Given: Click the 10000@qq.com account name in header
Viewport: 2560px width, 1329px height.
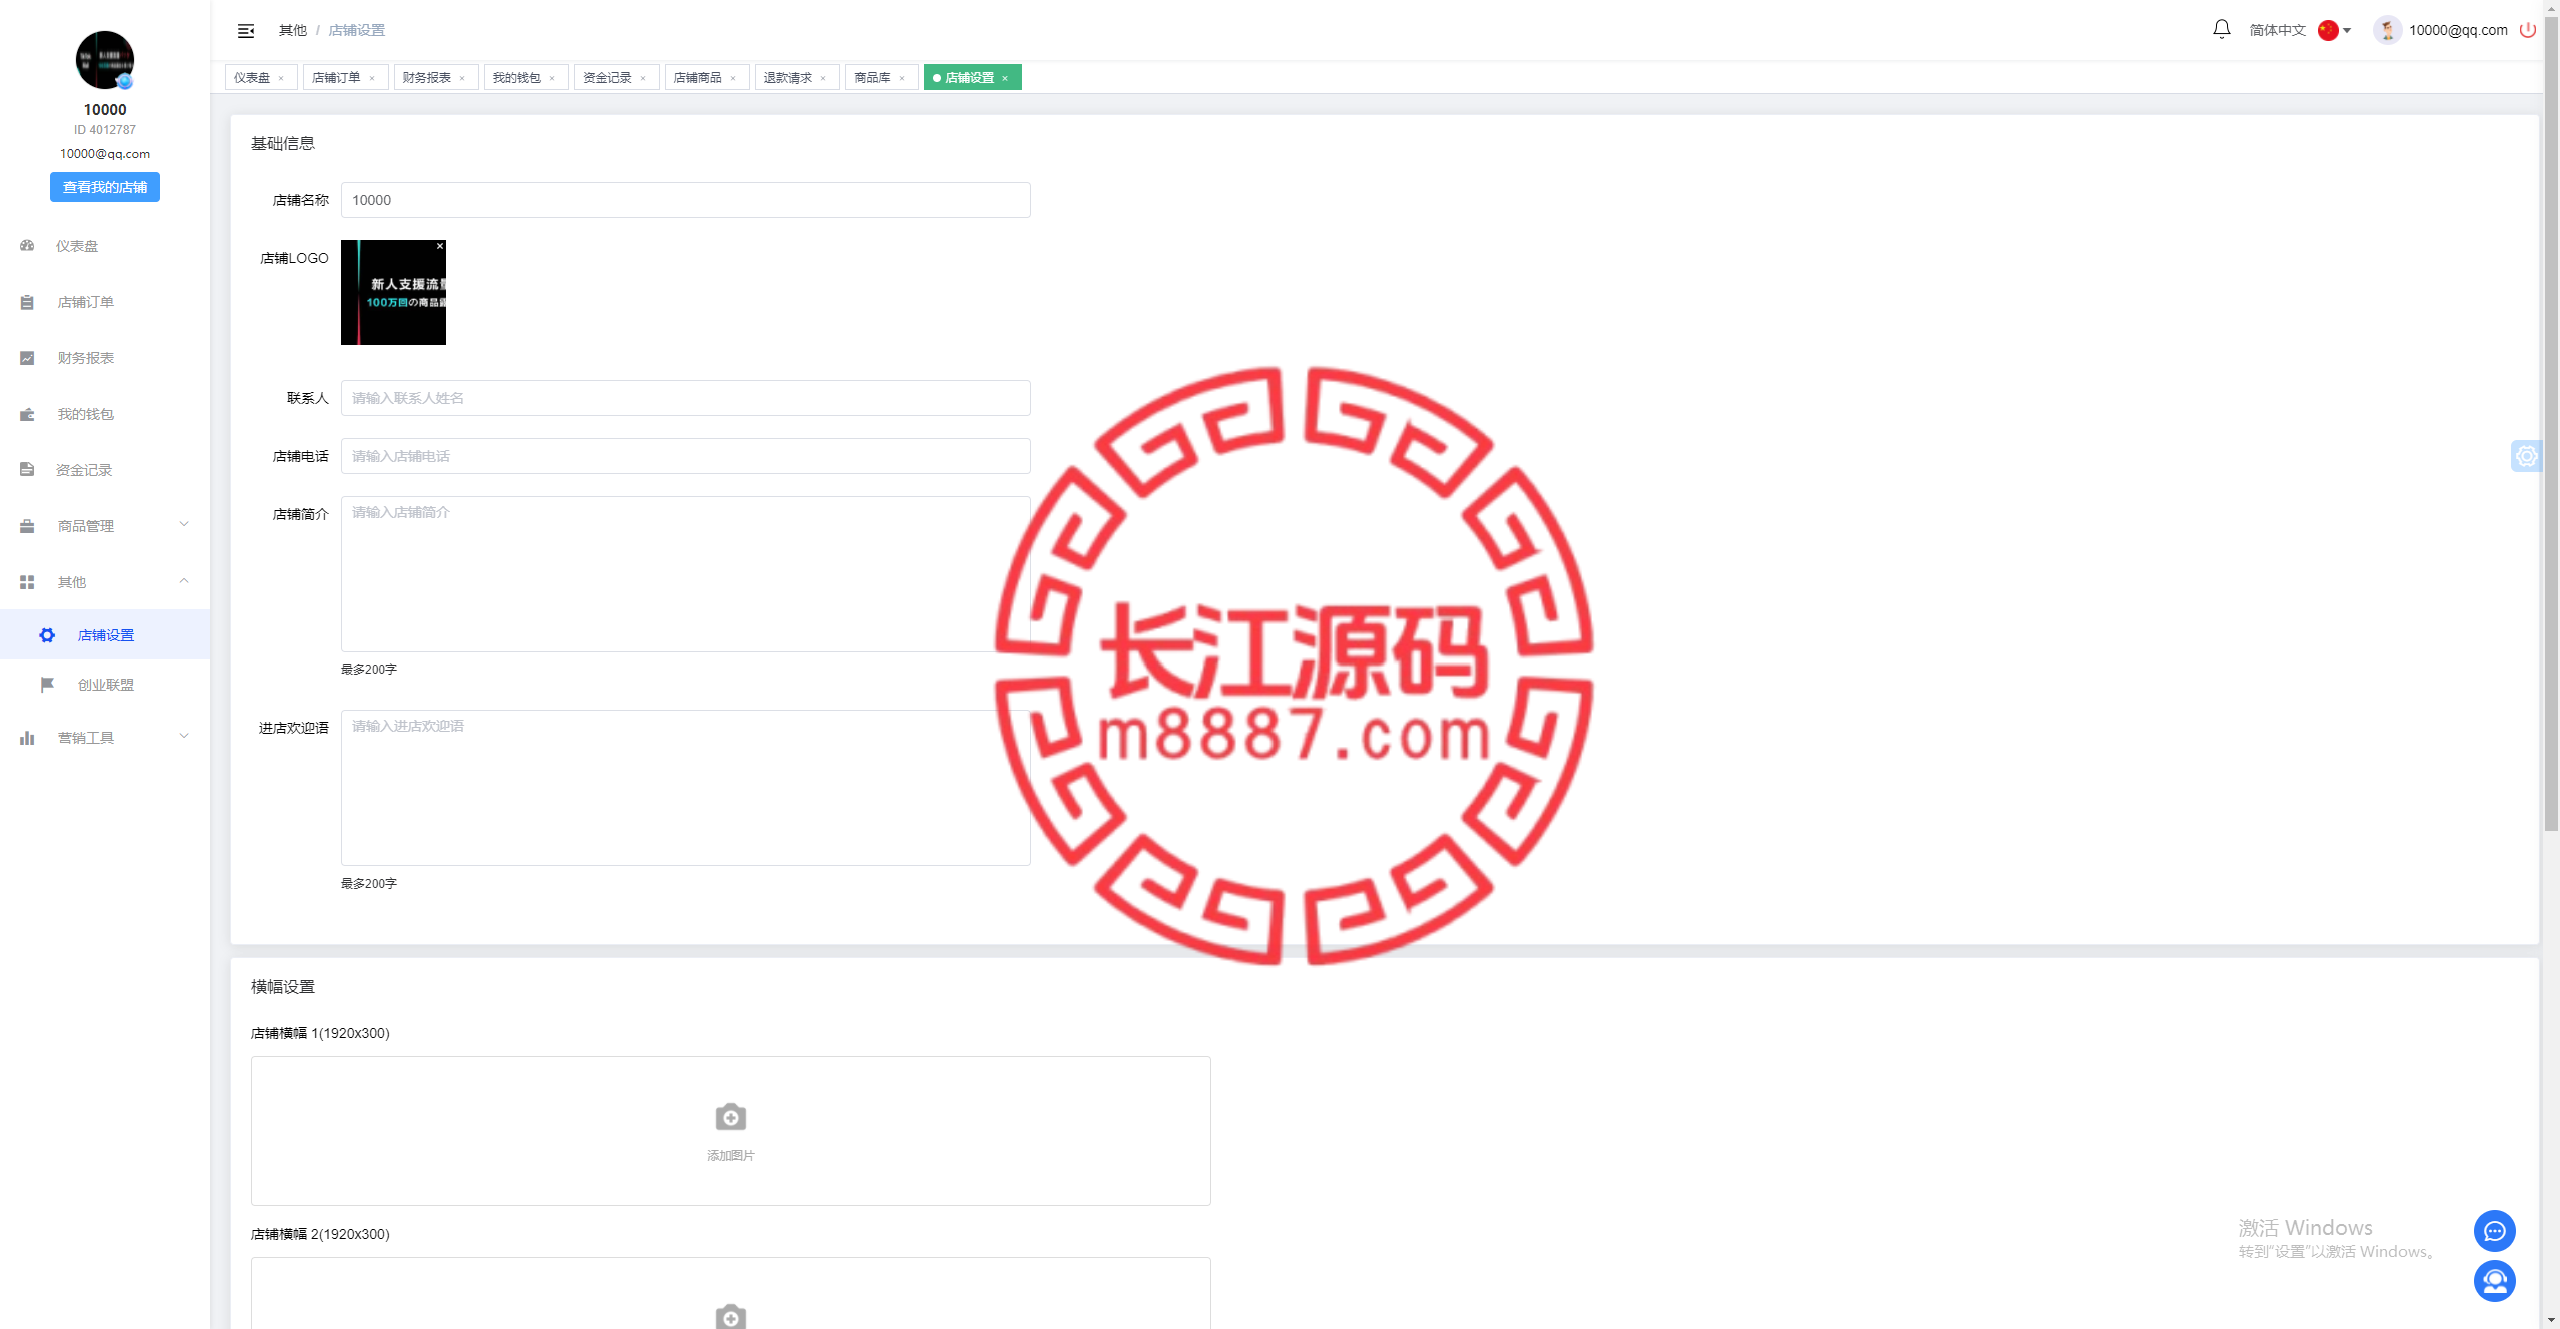Looking at the screenshot, I should tap(2458, 30).
